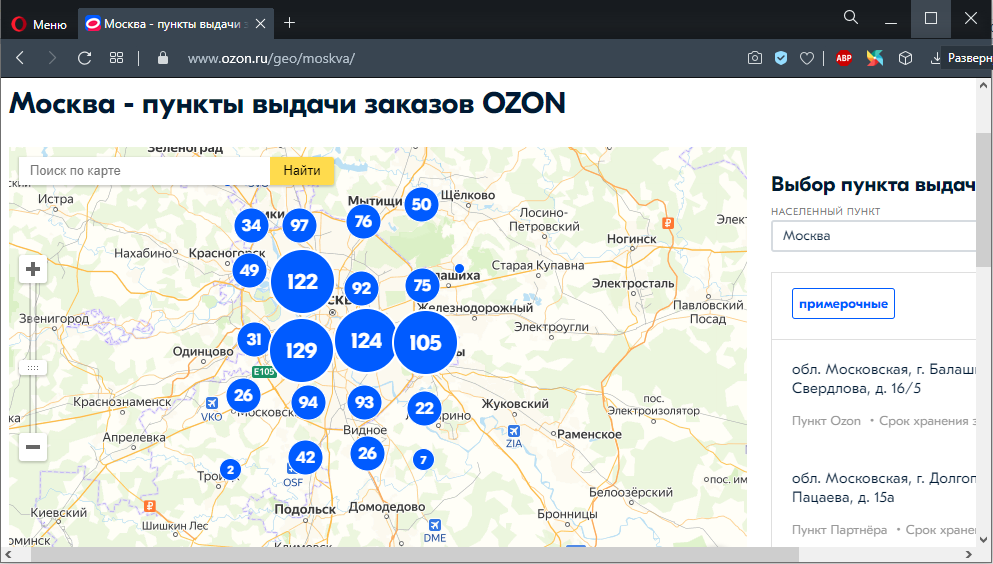Screen dimensions: 993x564
Task: Click the map zoom out minus button
Action: 33,447
